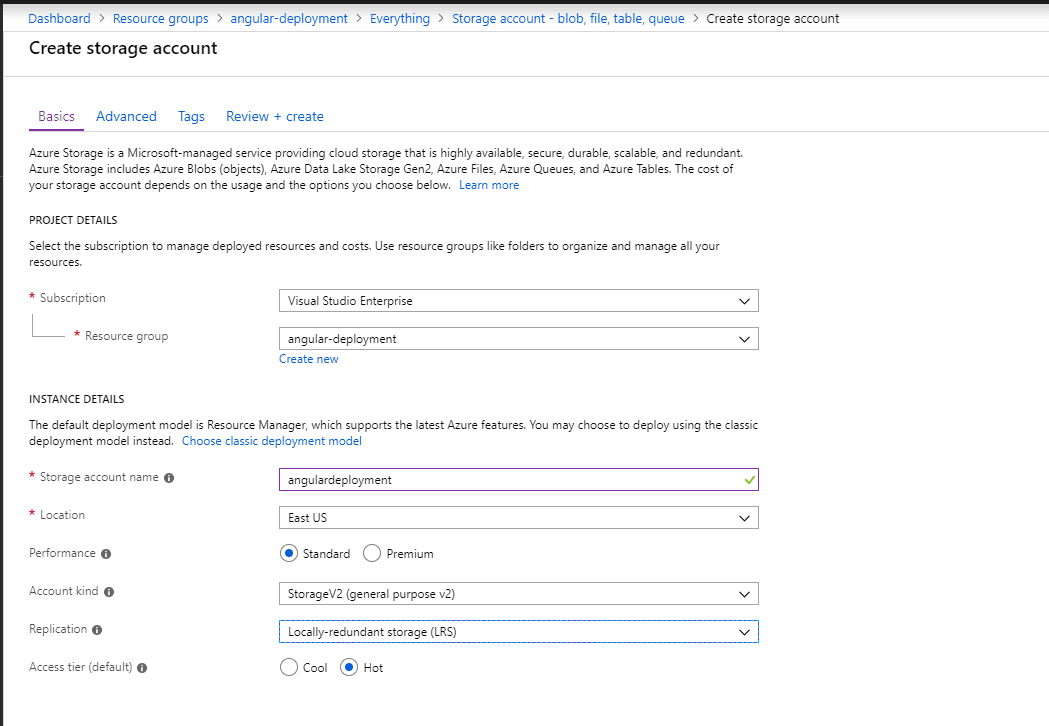Click the Create new resource group link
The width and height of the screenshot is (1049, 726).
click(x=308, y=359)
